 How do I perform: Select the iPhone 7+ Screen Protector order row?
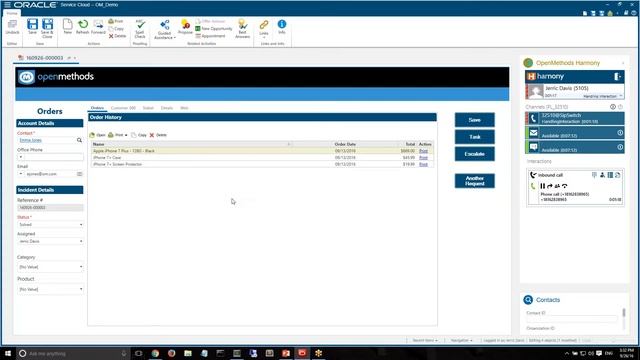point(261,164)
